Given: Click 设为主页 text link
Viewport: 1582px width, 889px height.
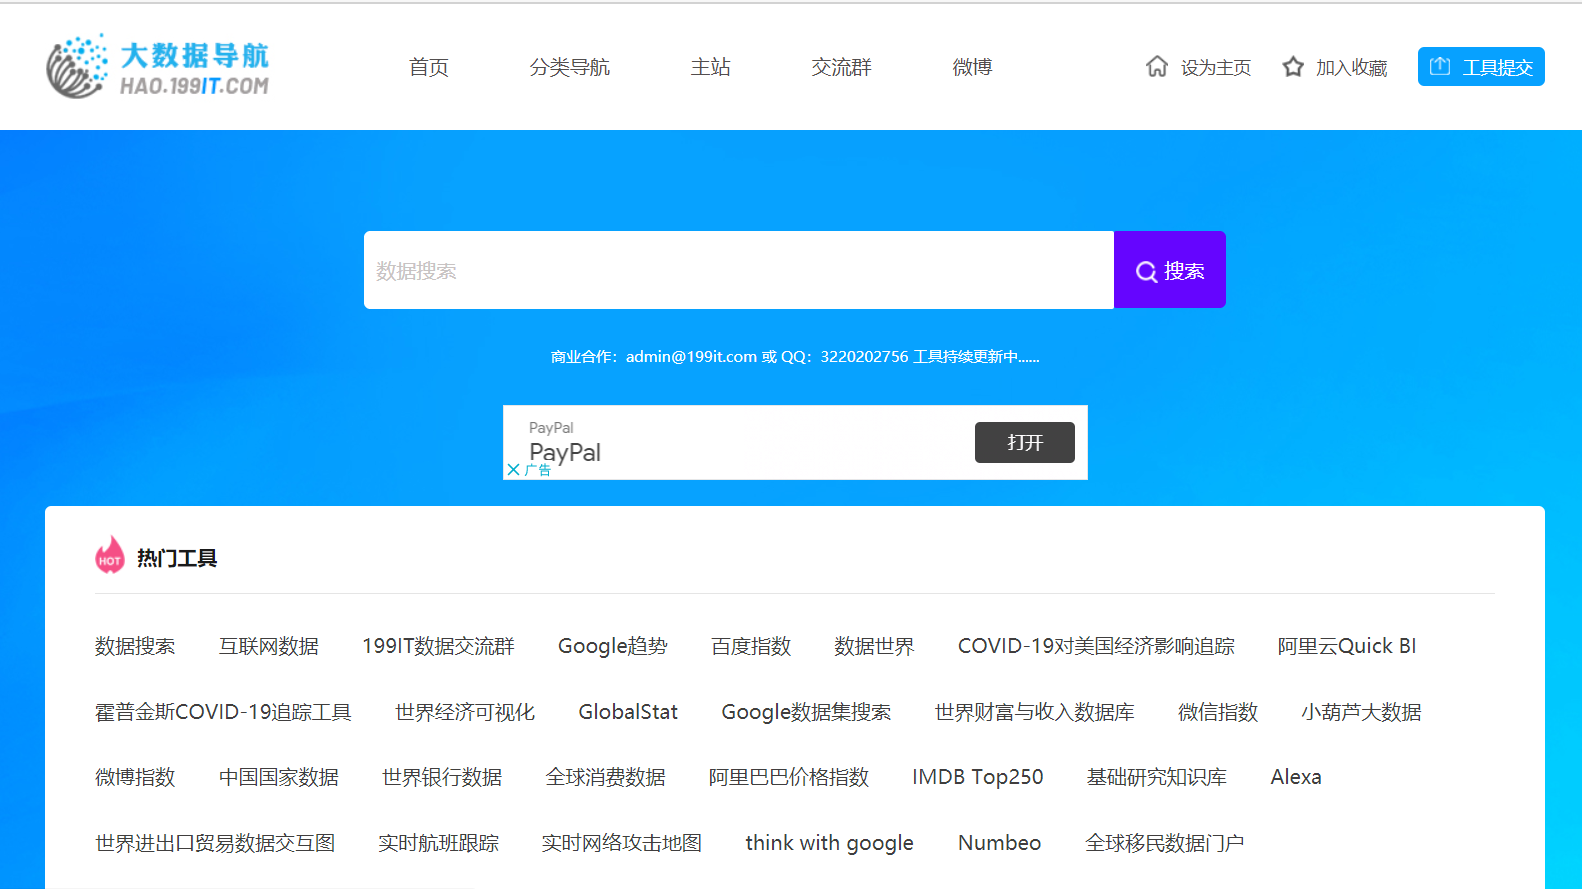Looking at the screenshot, I should point(1216,67).
